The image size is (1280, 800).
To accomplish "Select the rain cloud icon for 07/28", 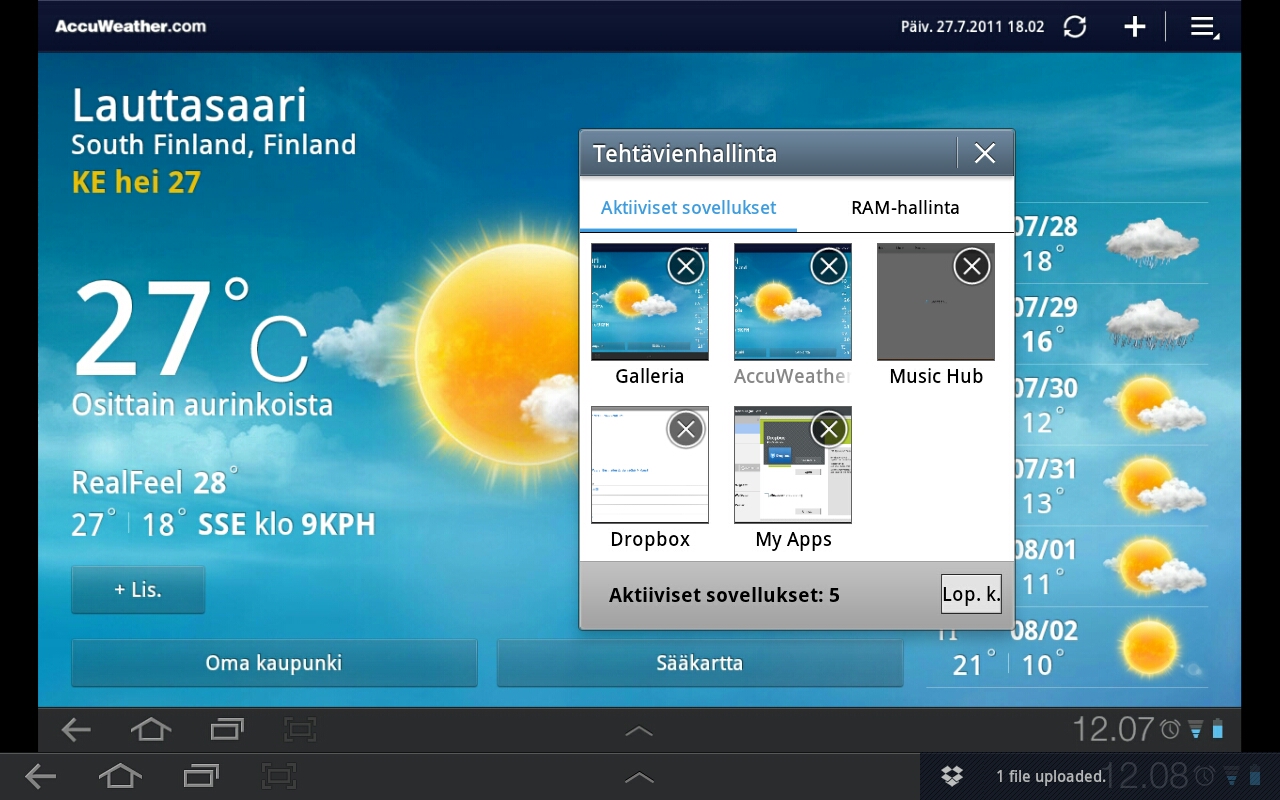I will (1152, 242).
